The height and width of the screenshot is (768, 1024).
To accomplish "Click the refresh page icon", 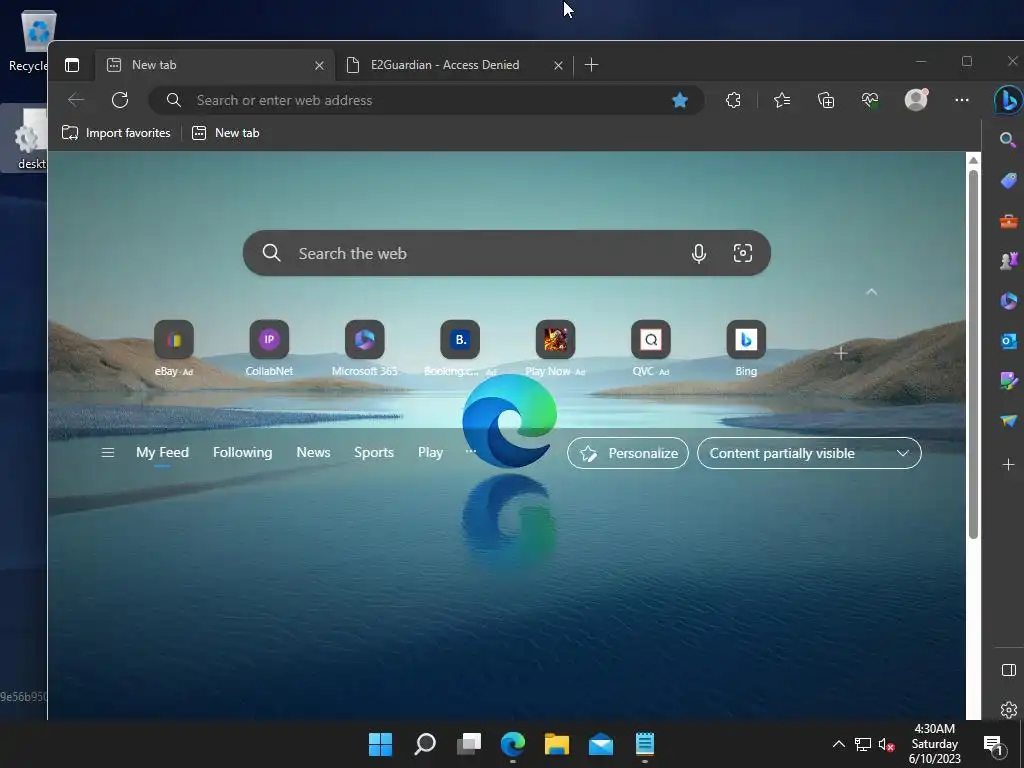I will click(120, 100).
